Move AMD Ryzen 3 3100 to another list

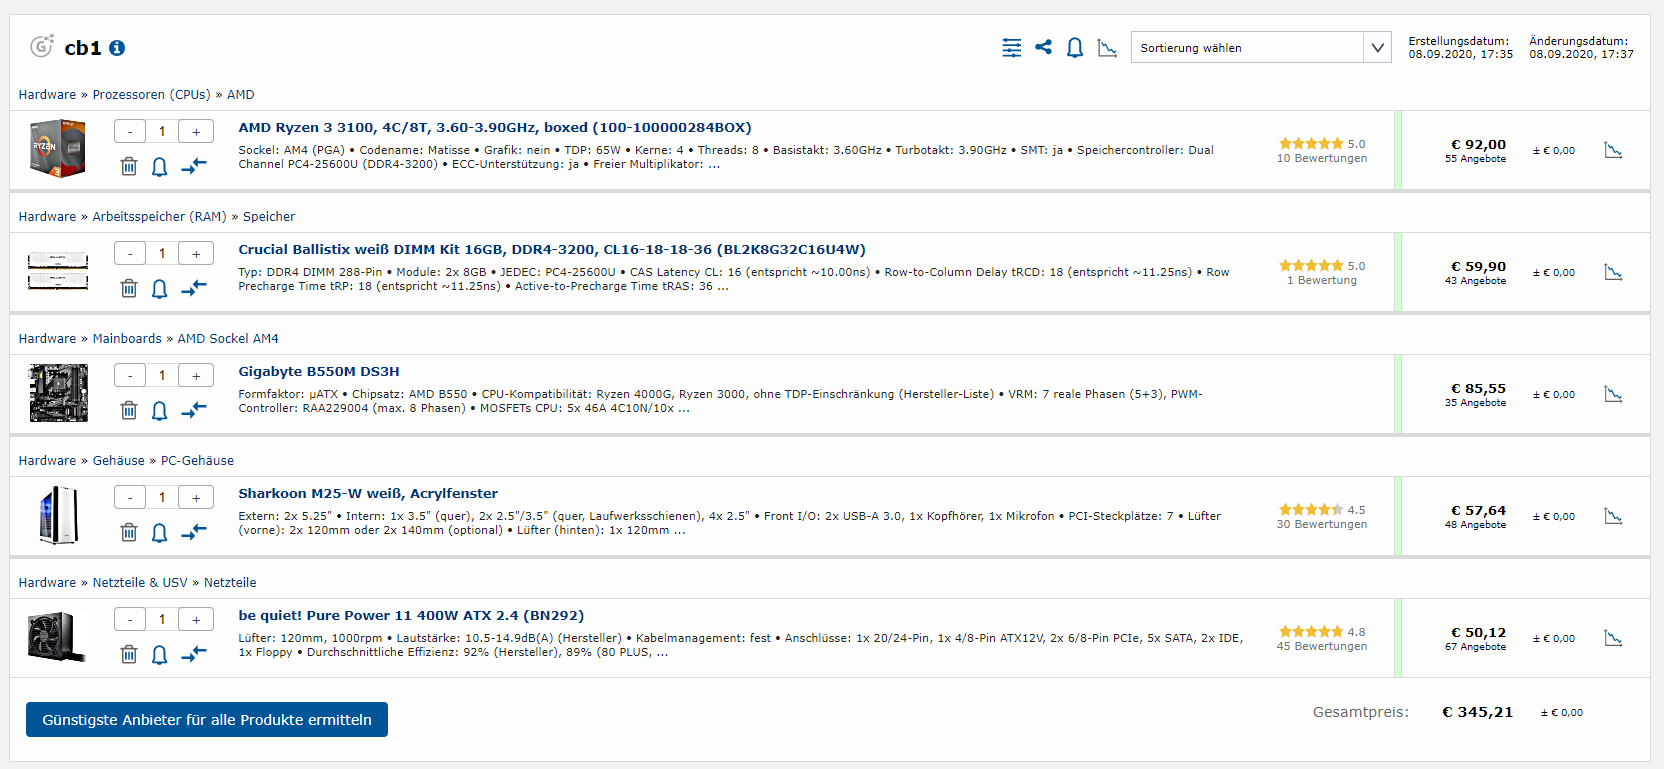pos(194,166)
